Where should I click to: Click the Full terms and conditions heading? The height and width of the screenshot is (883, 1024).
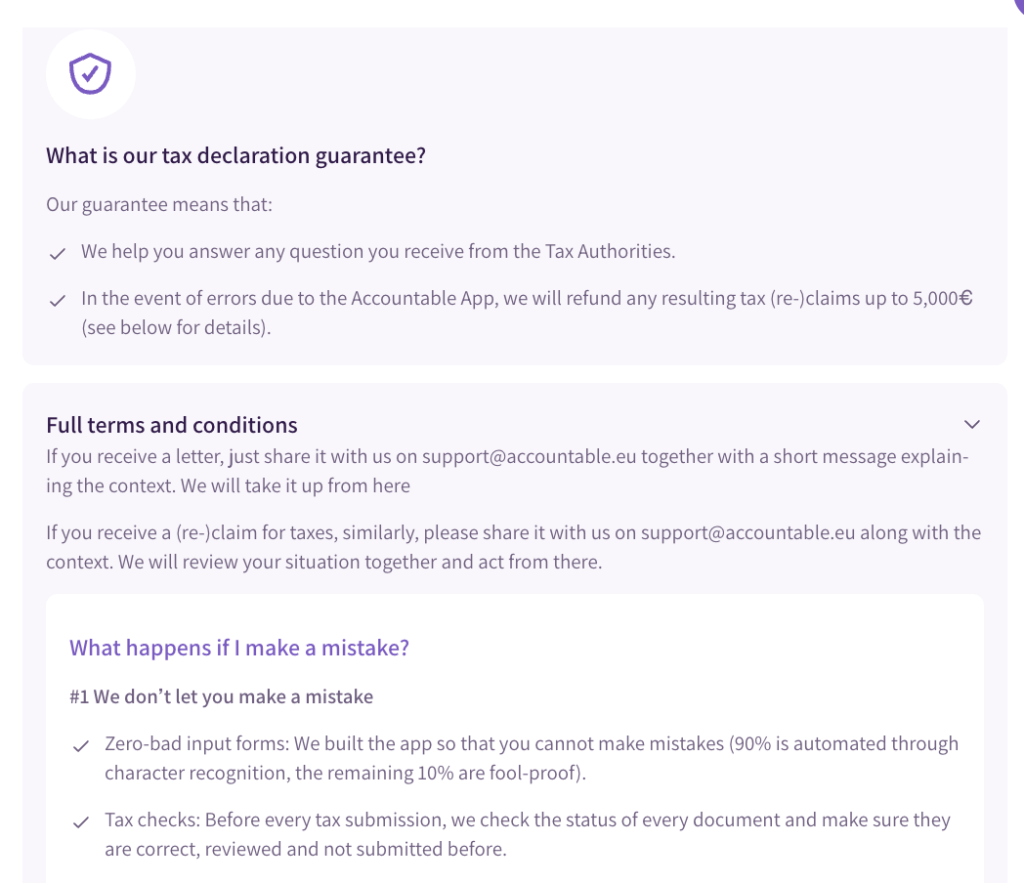coord(172,425)
